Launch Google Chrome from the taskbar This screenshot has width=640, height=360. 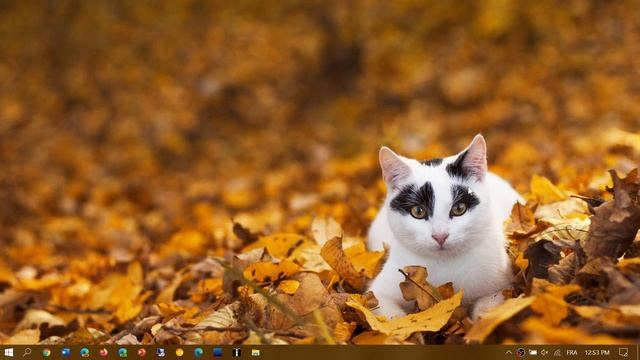click(46, 352)
